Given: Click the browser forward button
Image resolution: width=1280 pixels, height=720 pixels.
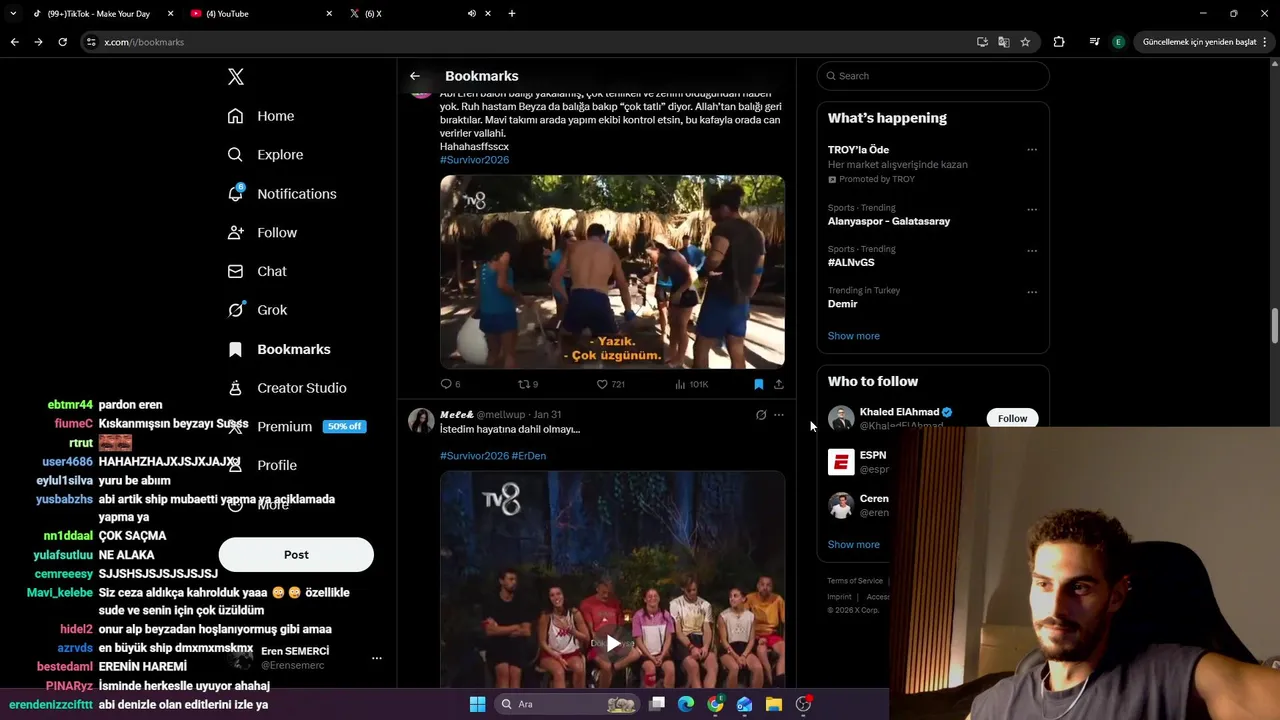Looking at the screenshot, I should (38, 42).
